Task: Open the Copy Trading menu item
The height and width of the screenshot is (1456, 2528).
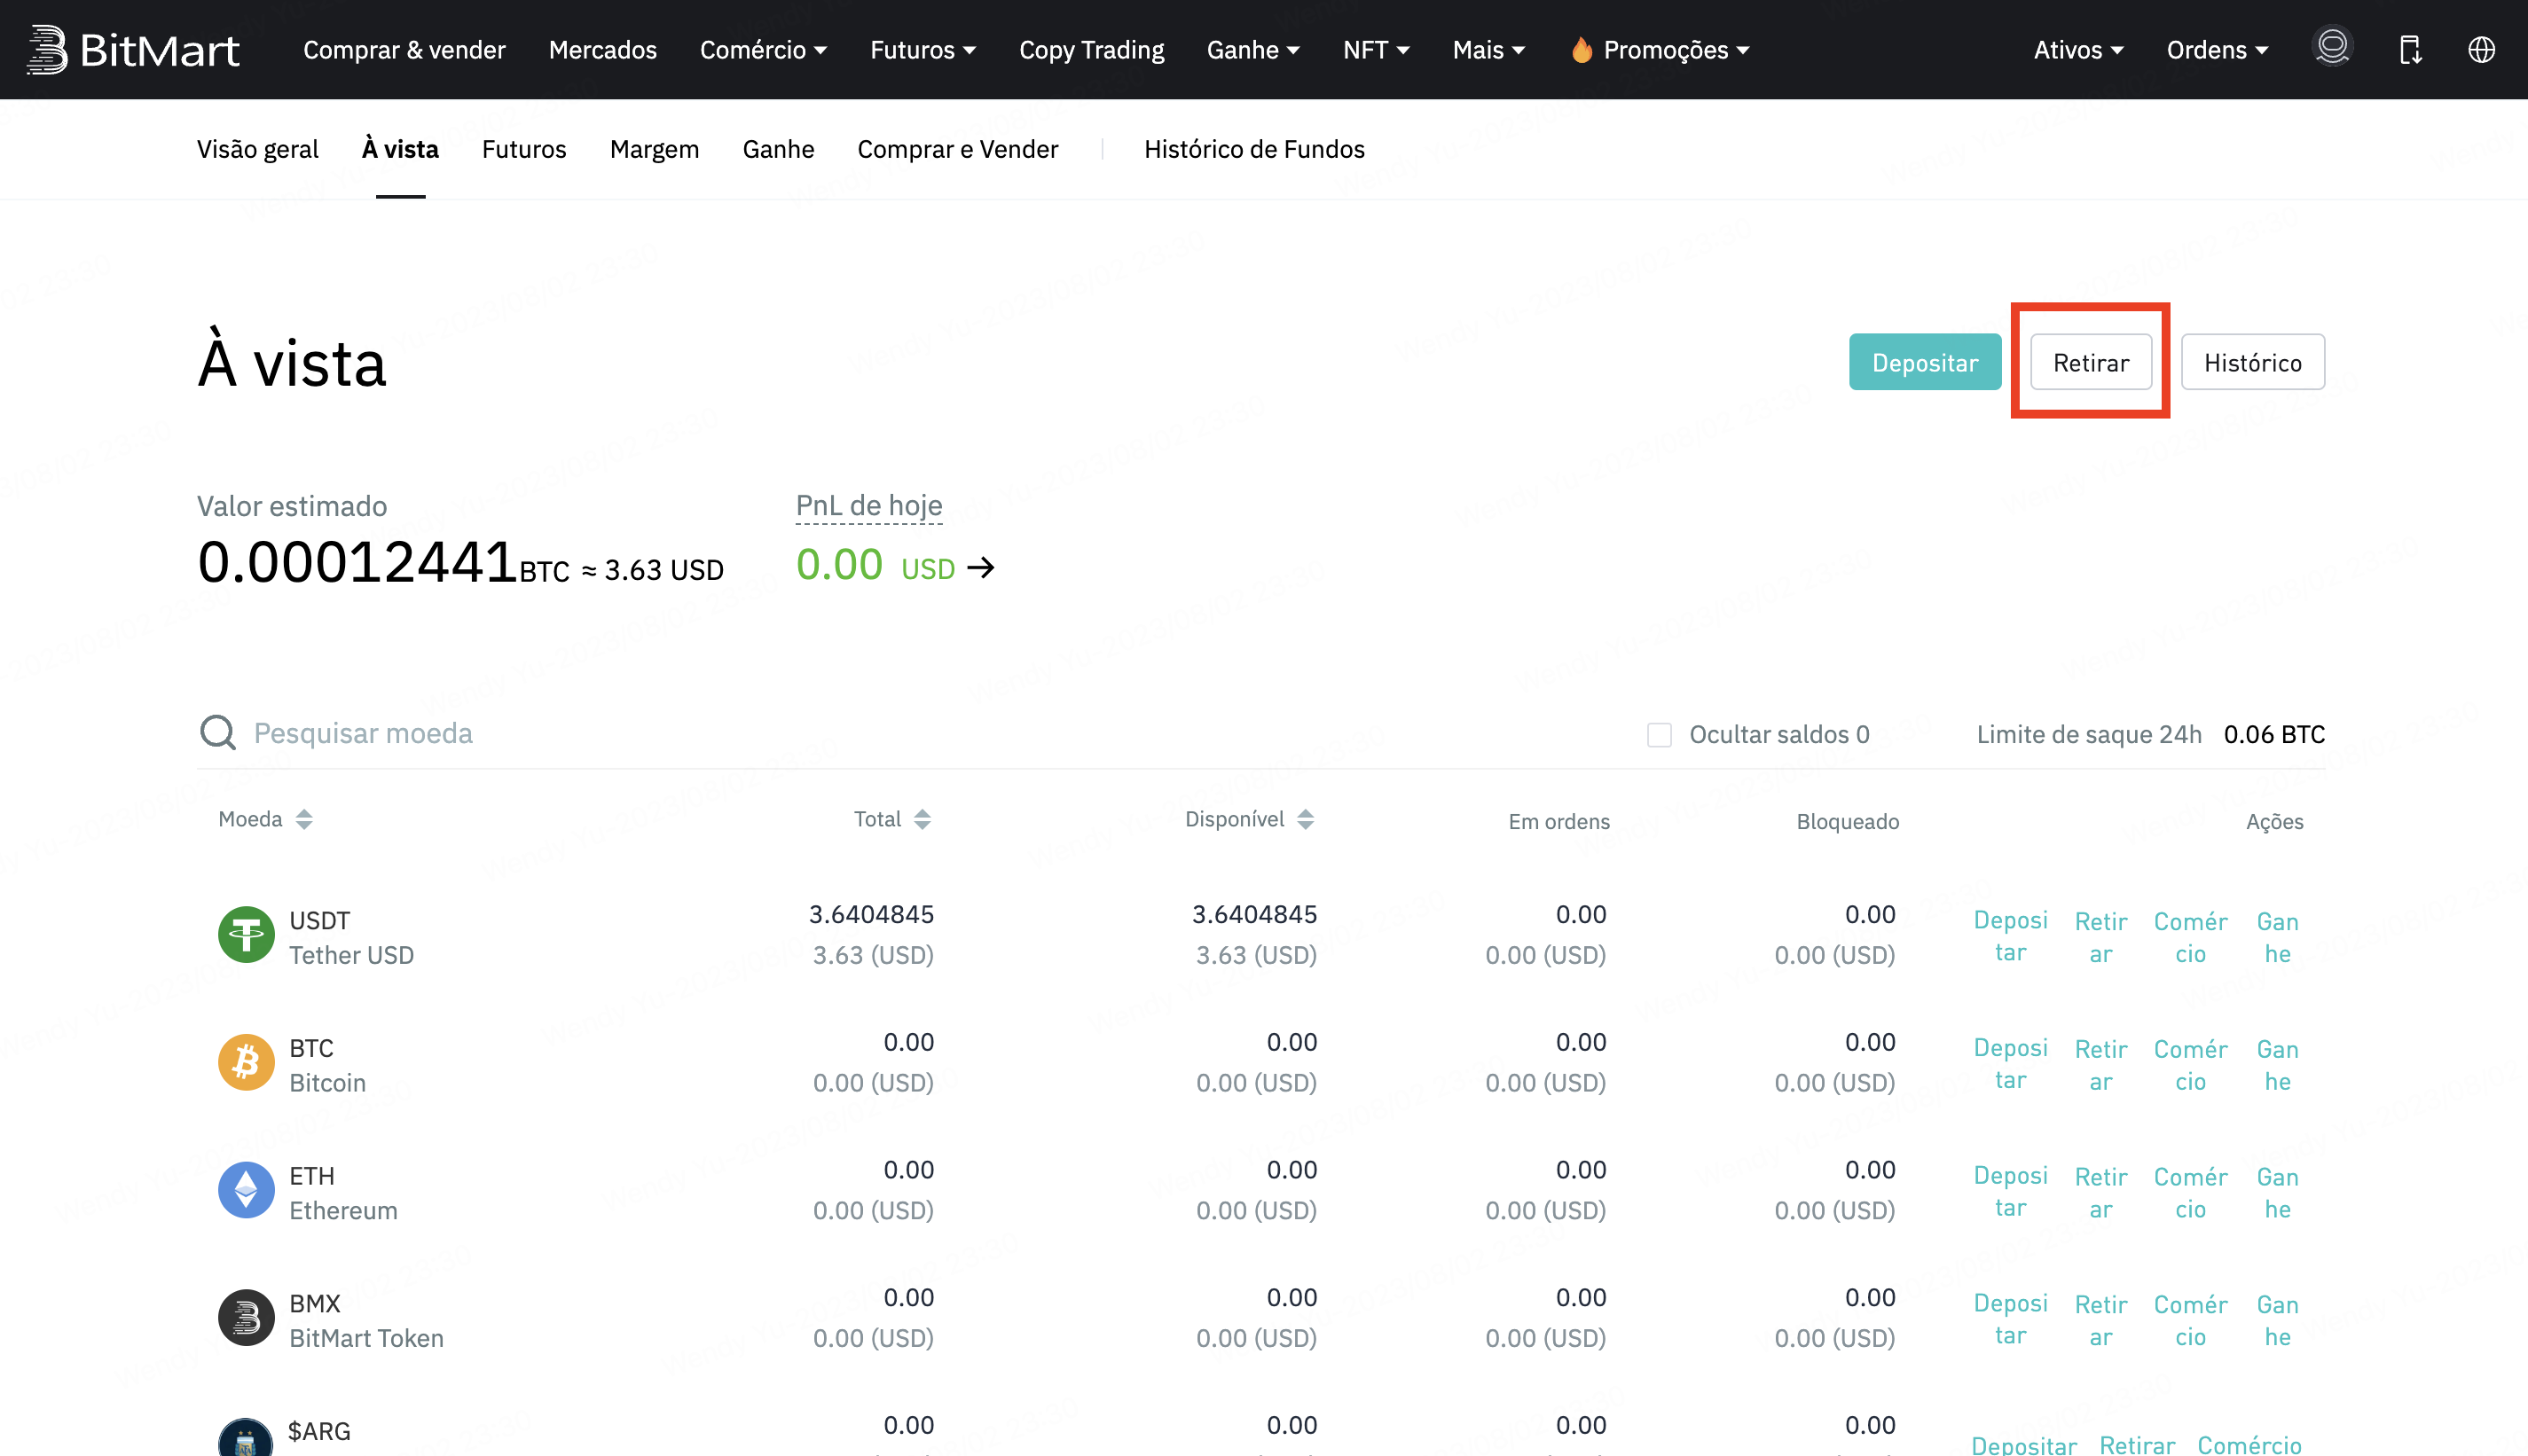Action: point(1091,50)
